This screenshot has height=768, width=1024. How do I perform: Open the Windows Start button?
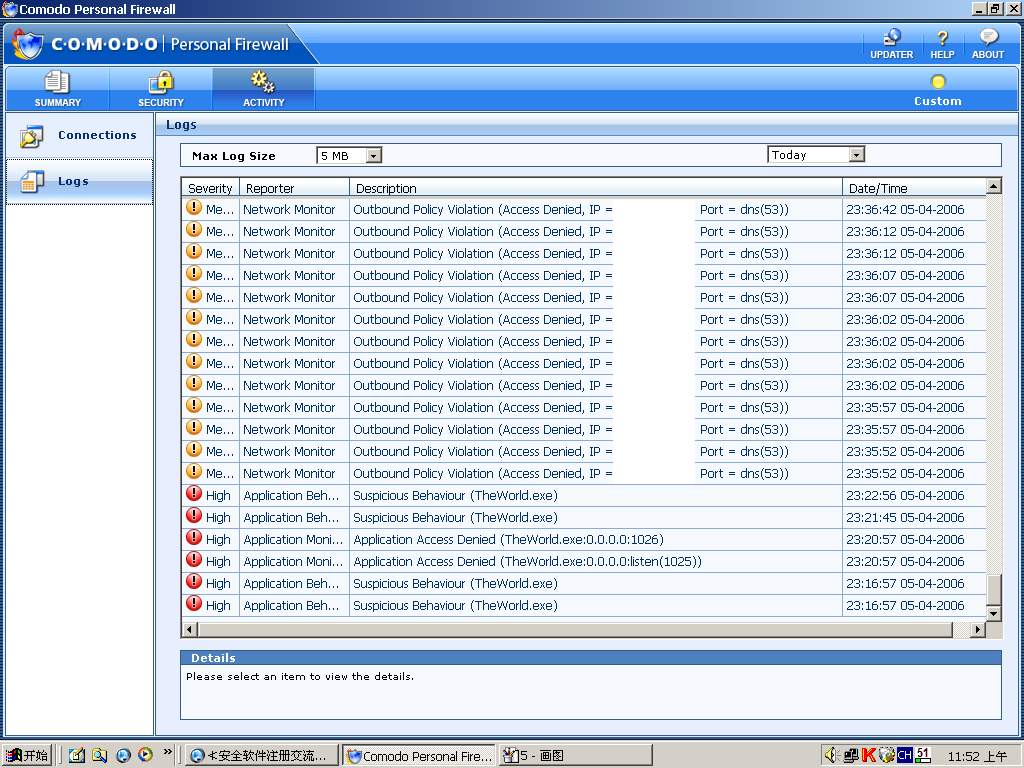pos(27,756)
